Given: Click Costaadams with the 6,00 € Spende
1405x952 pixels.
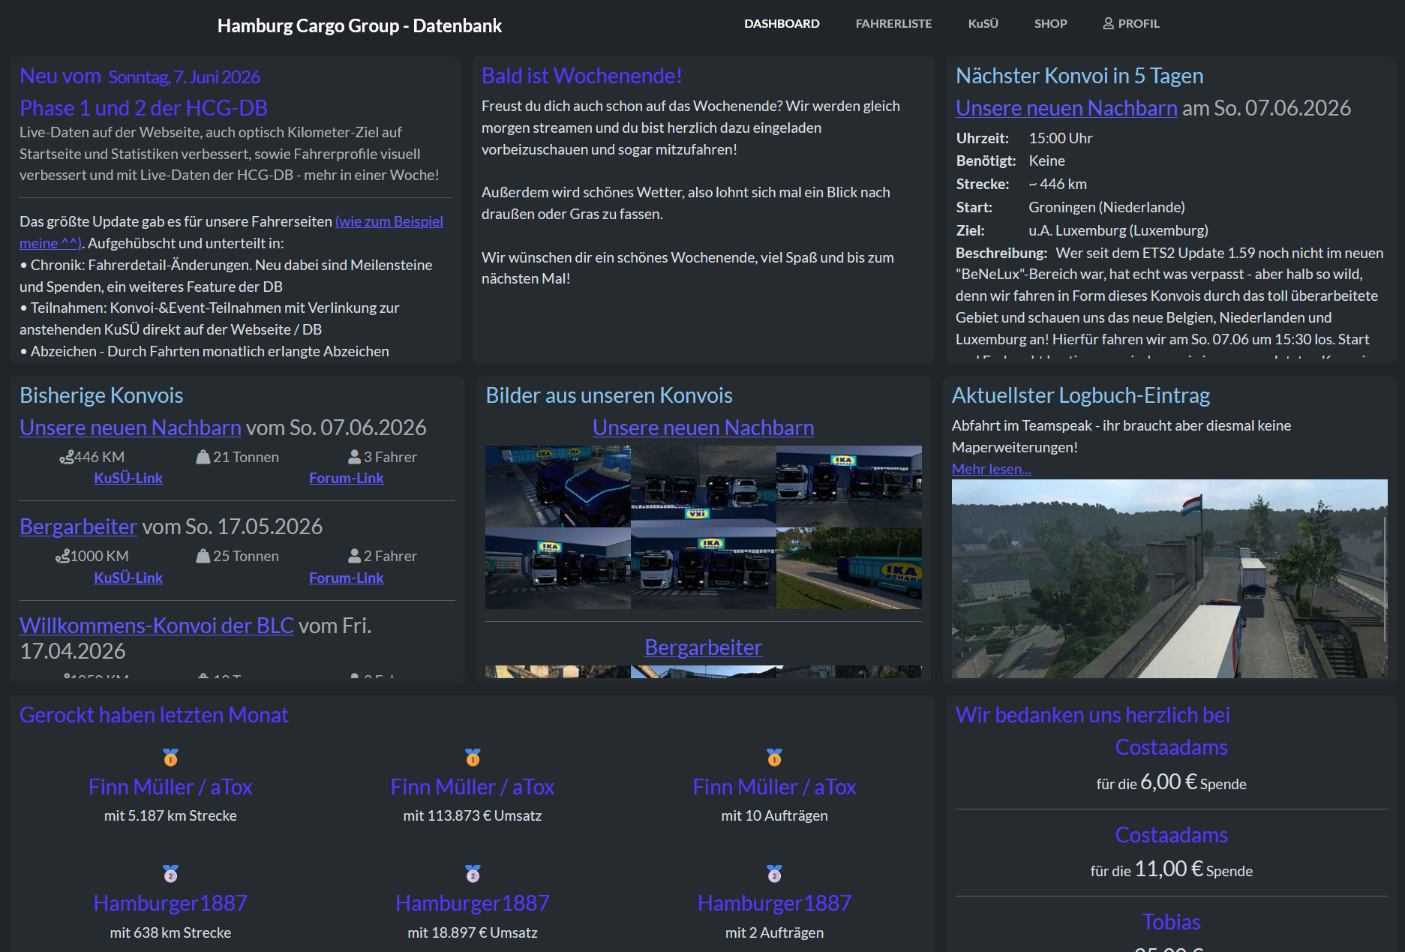Looking at the screenshot, I should pyautogui.click(x=1171, y=747).
